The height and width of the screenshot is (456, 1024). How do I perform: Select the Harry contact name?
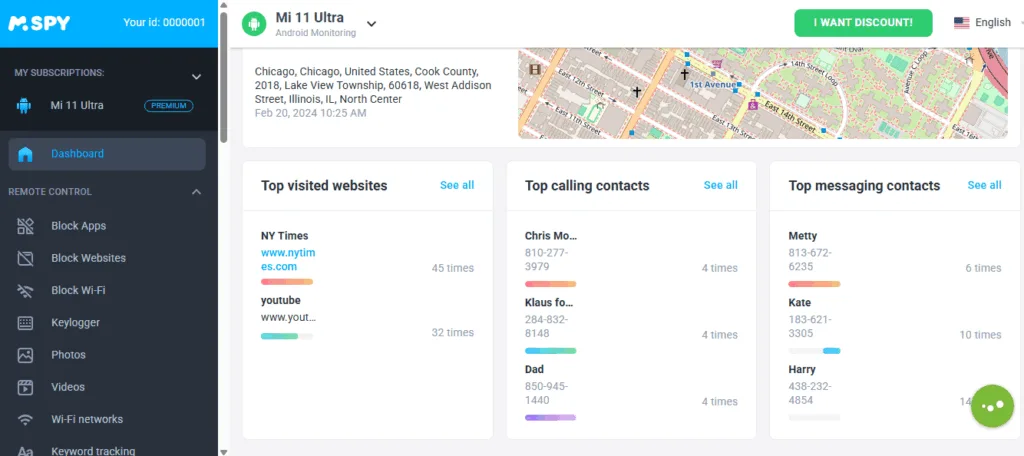tap(802, 370)
